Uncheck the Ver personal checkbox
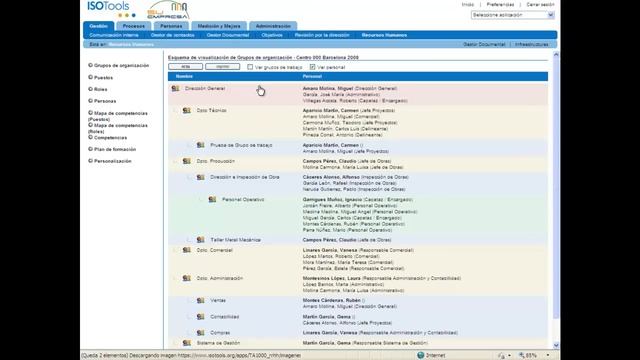This screenshot has height=360, width=640. [312, 67]
